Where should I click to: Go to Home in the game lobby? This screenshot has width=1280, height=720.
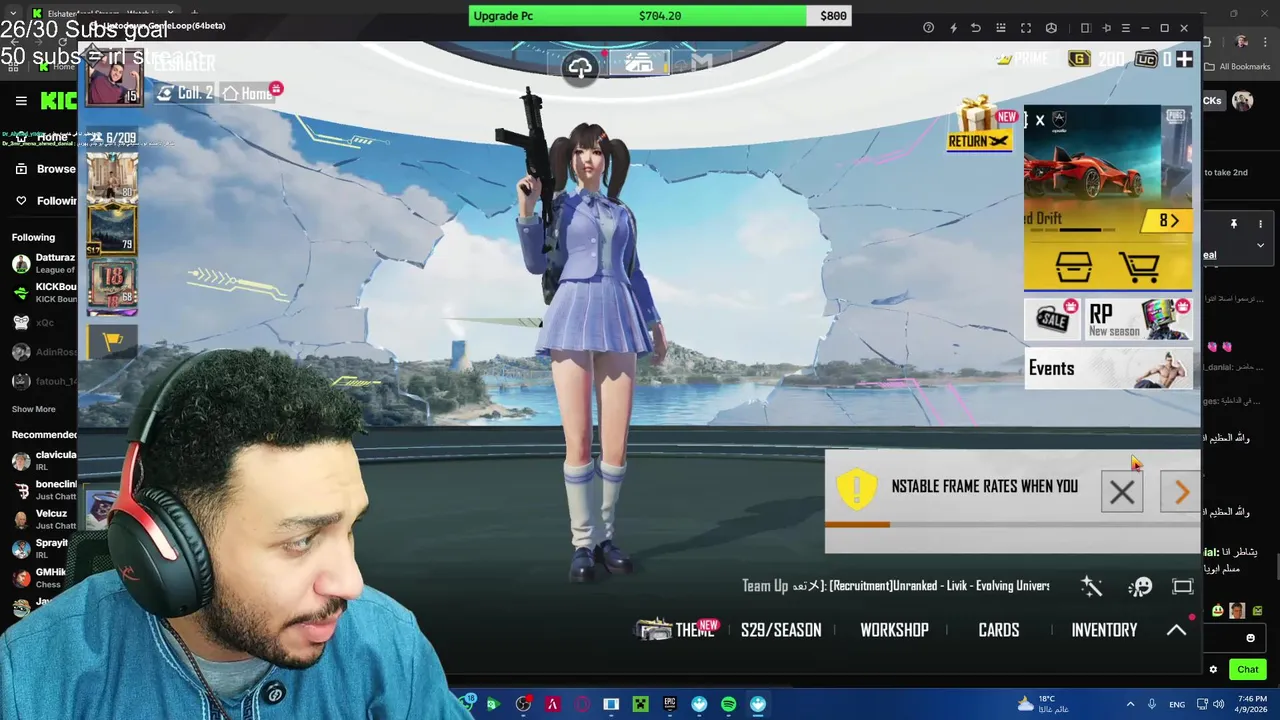(x=248, y=93)
